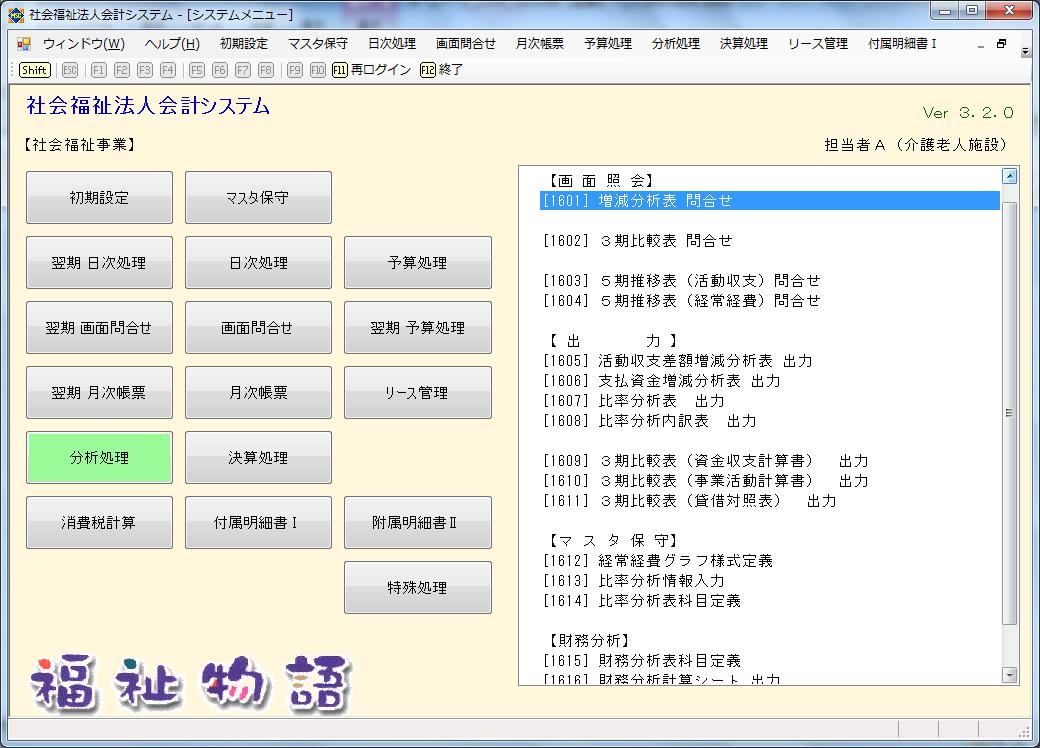Click the list scrollbar up arrow
This screenshot has width=1040, height=748.
click(x=1009, y=177)
